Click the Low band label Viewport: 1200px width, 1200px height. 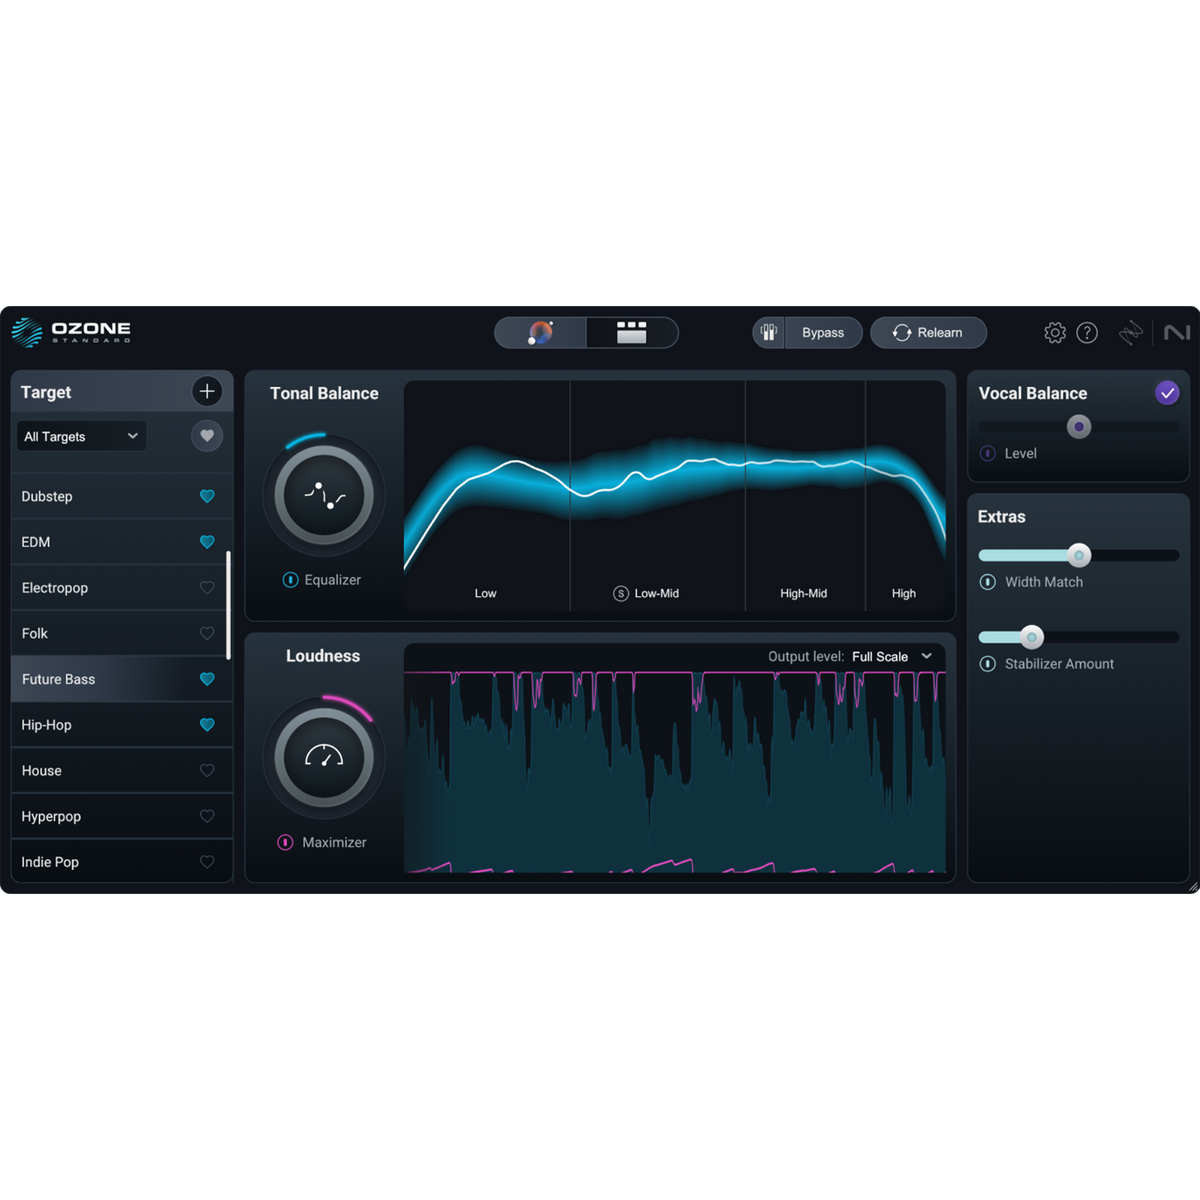point(485,594)
